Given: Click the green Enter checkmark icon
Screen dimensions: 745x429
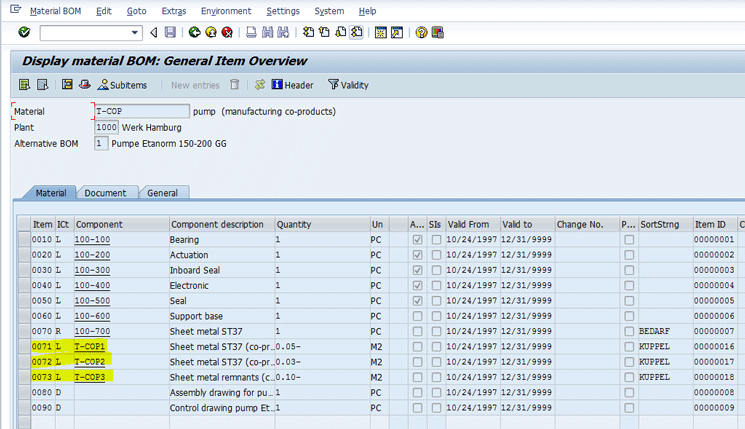Looking at the screenshot, I should [x=24, y=33].
